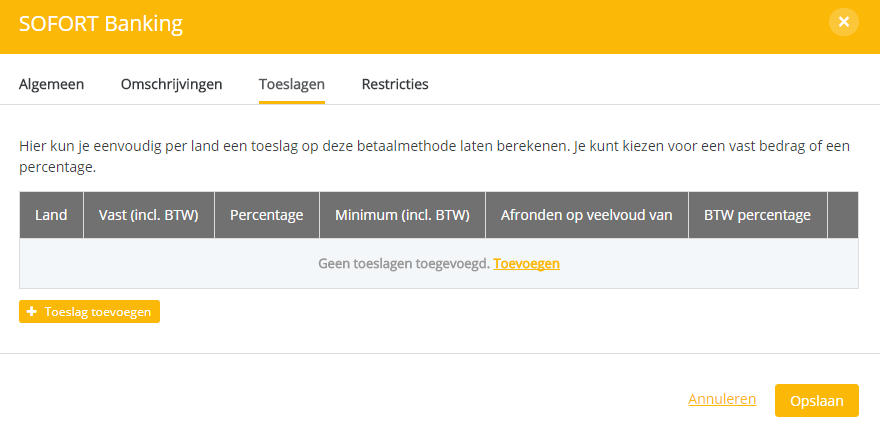Open the Omschrijvingen tab
The width and height of the screenshot is (880, 428).
click(172, 84)
